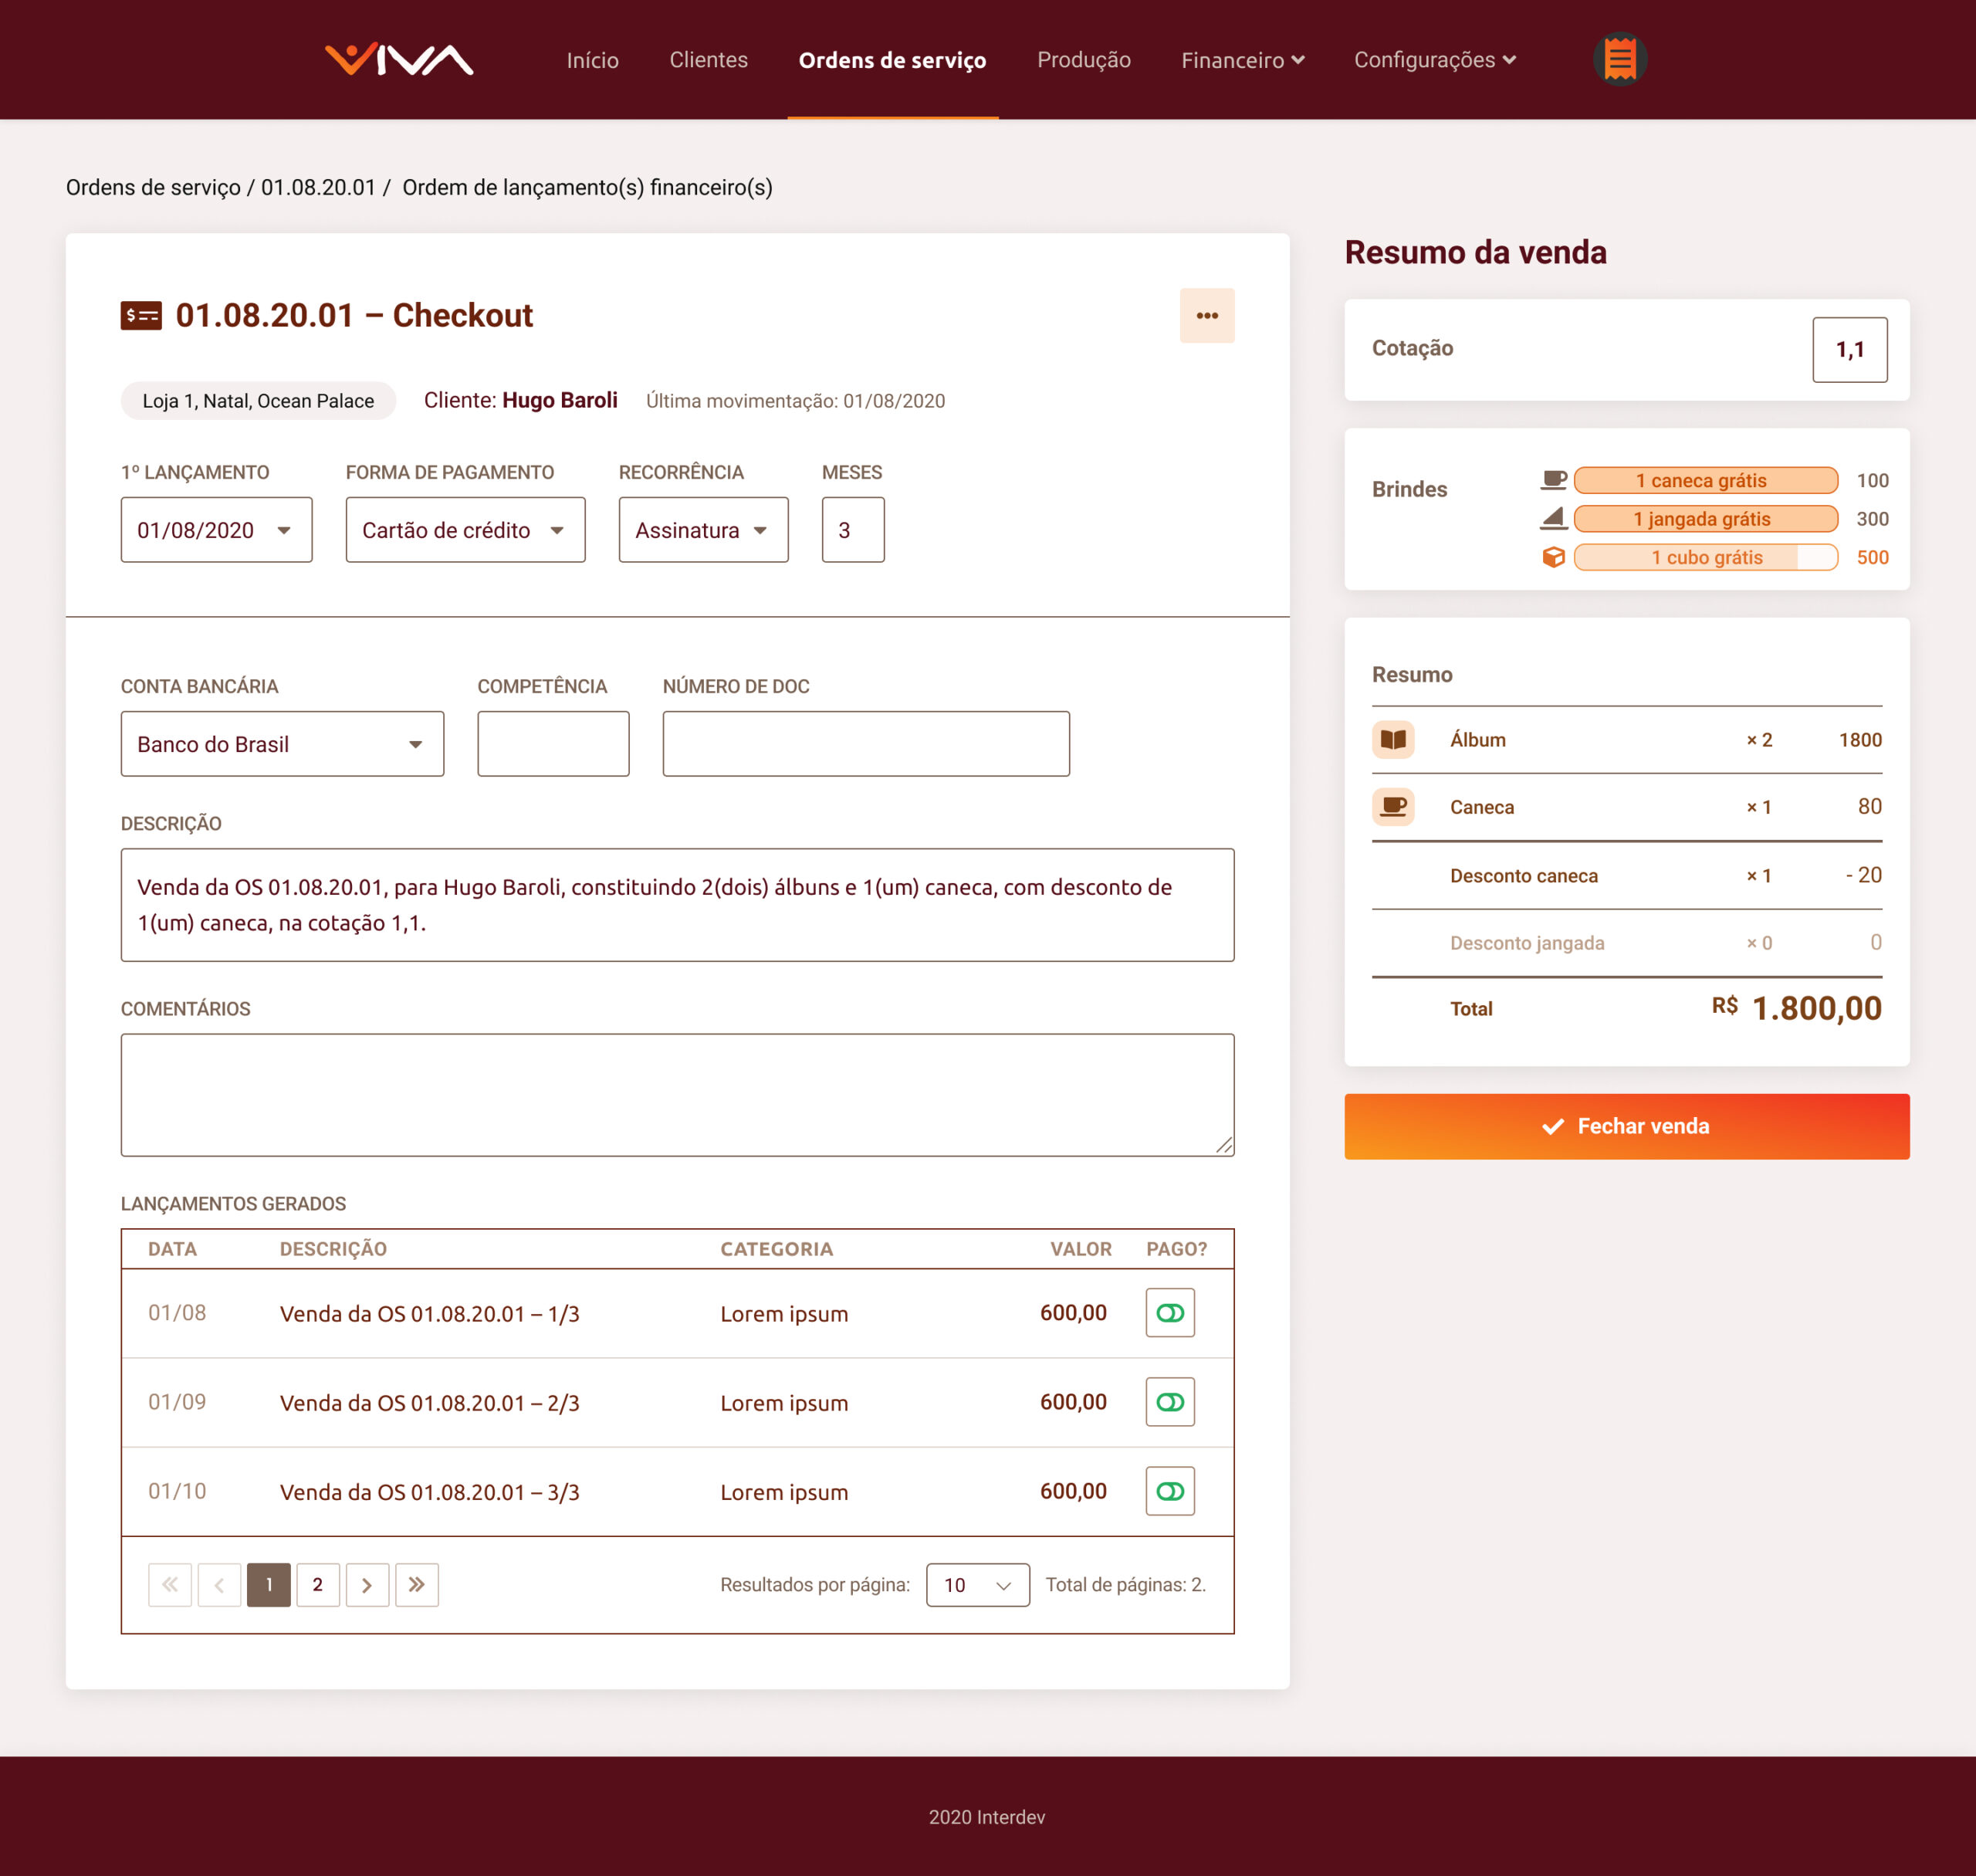Screen dimensions: 1976x1876
Task: Click the VIVA logo
Action: tap(399, 60)
